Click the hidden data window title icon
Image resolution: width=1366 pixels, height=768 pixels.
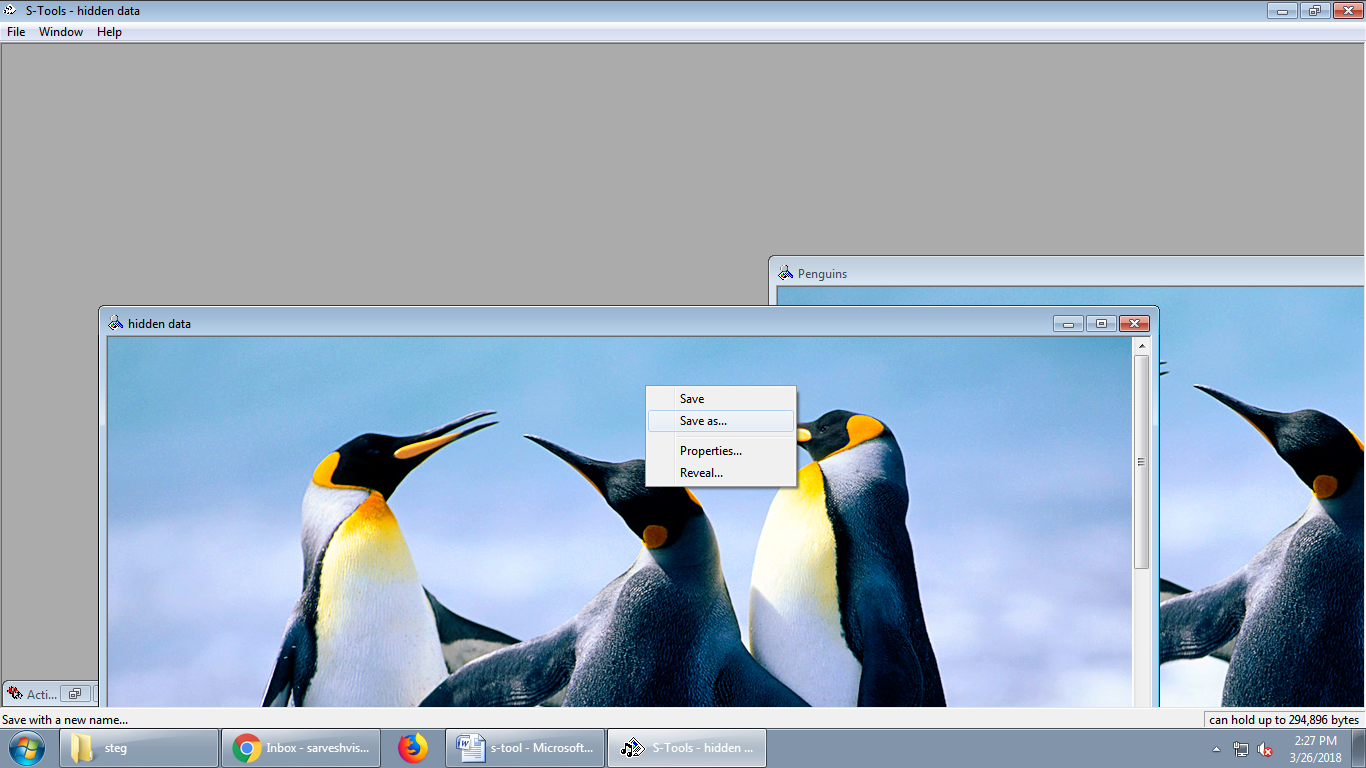(116, 323)
